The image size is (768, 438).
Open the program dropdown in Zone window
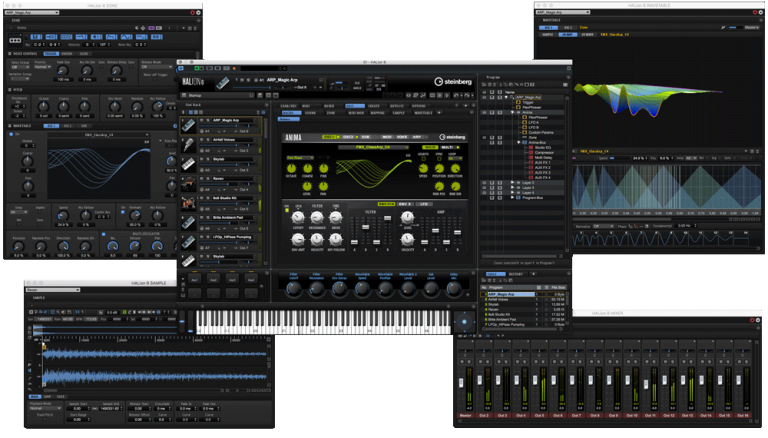point(32,12)
